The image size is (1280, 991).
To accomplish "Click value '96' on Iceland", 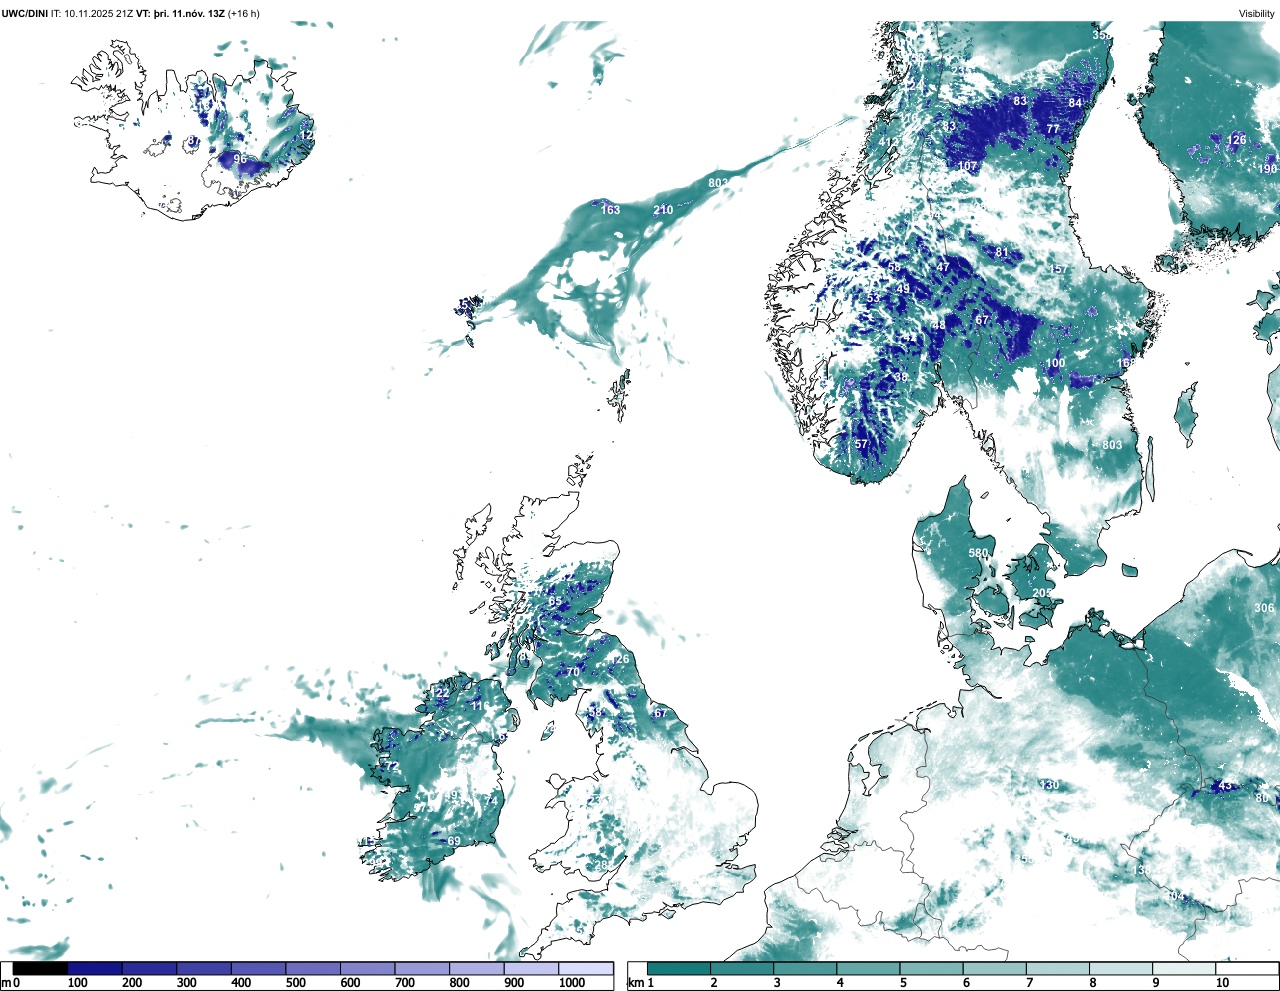I will click(240, 159).
